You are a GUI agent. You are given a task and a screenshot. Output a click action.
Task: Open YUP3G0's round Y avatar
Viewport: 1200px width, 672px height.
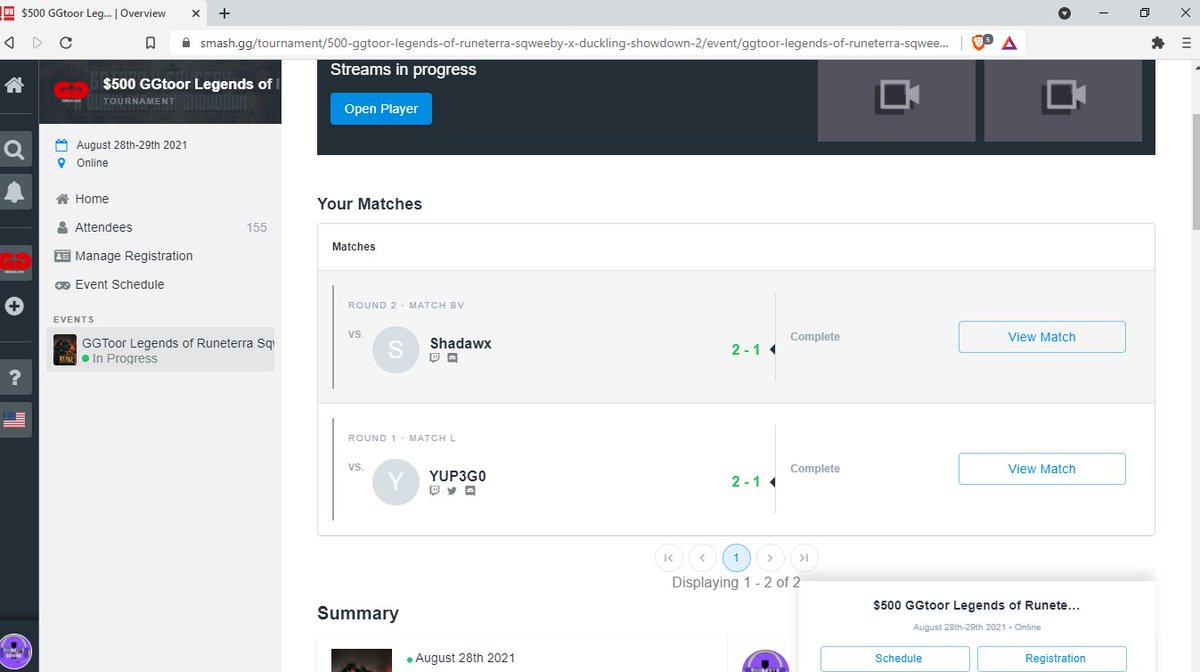point(395,482)
